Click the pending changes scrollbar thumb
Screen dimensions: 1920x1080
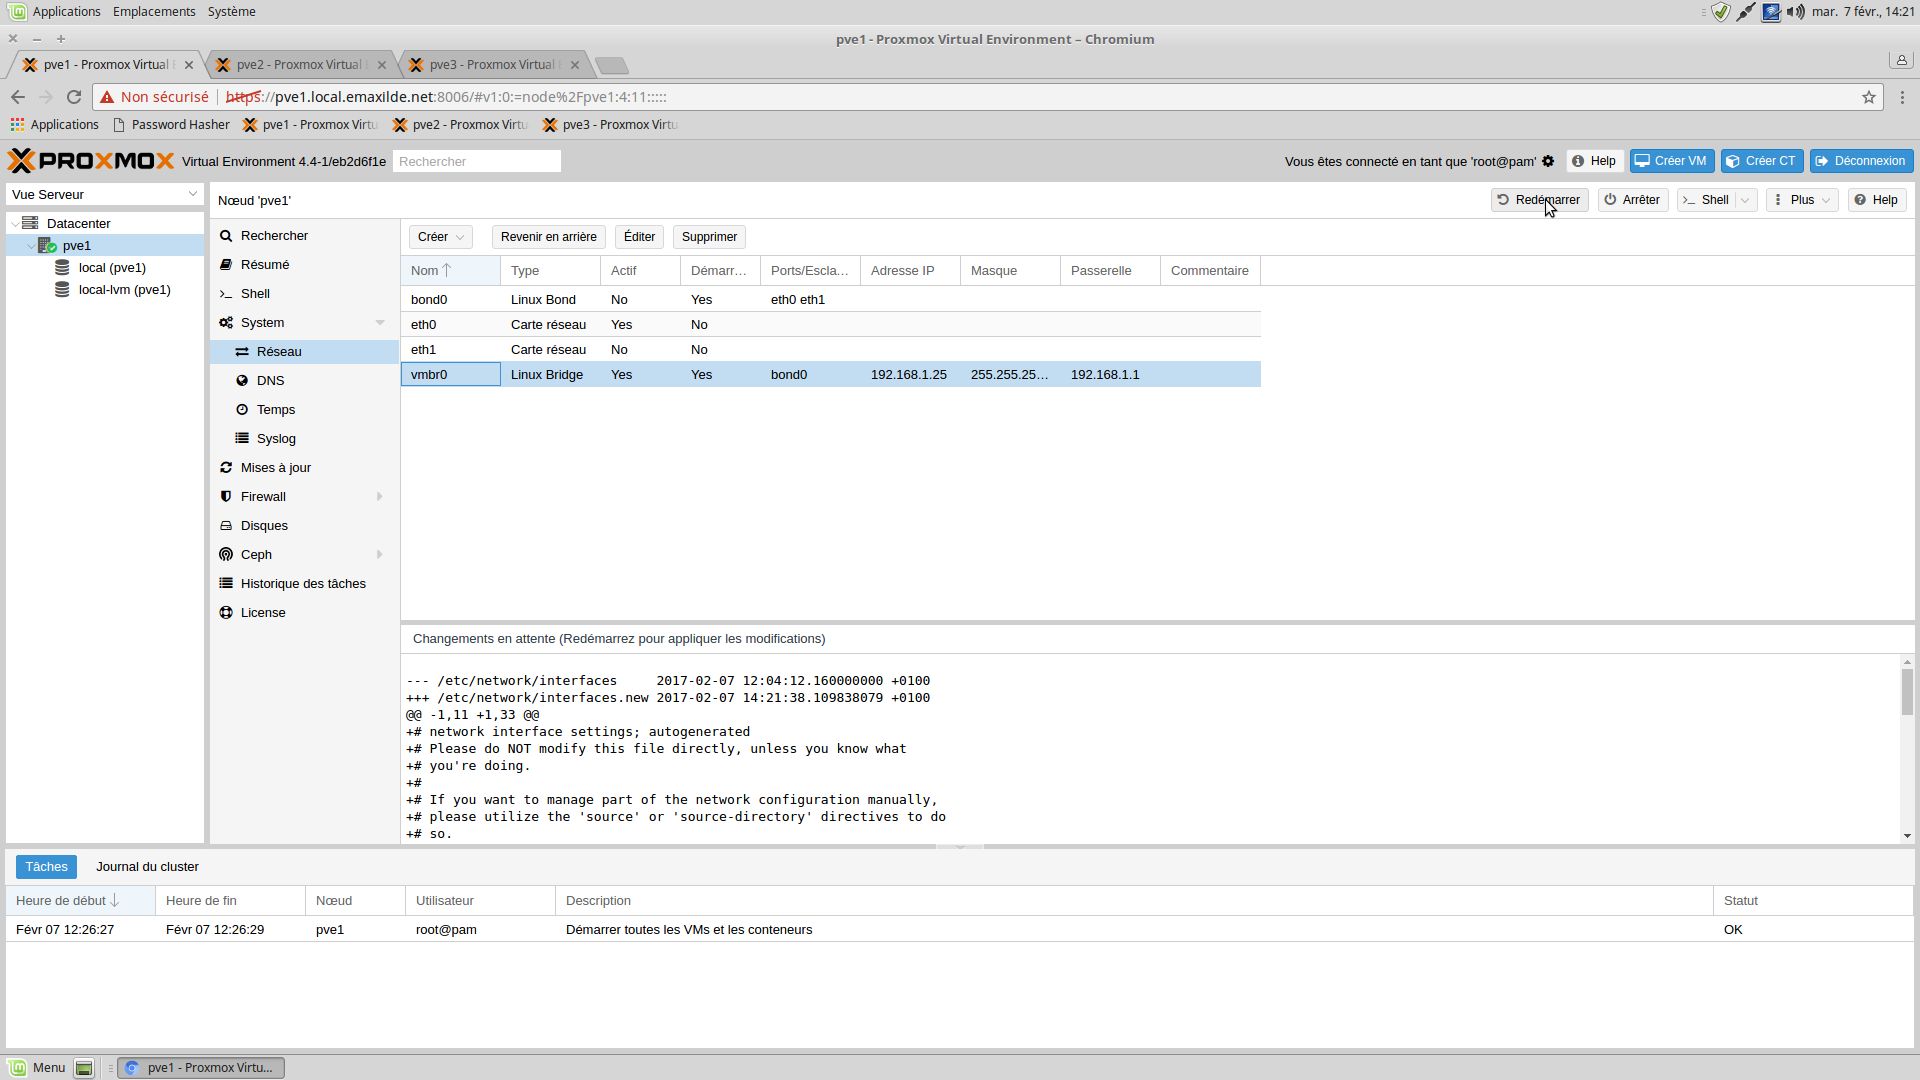[1907, 692]
